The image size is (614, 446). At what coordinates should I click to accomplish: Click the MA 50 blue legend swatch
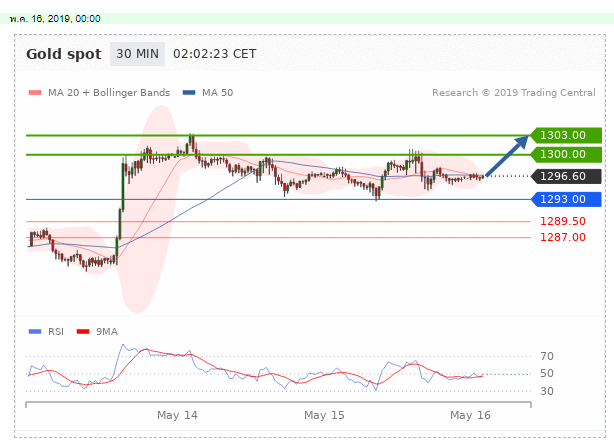(189, 93)
